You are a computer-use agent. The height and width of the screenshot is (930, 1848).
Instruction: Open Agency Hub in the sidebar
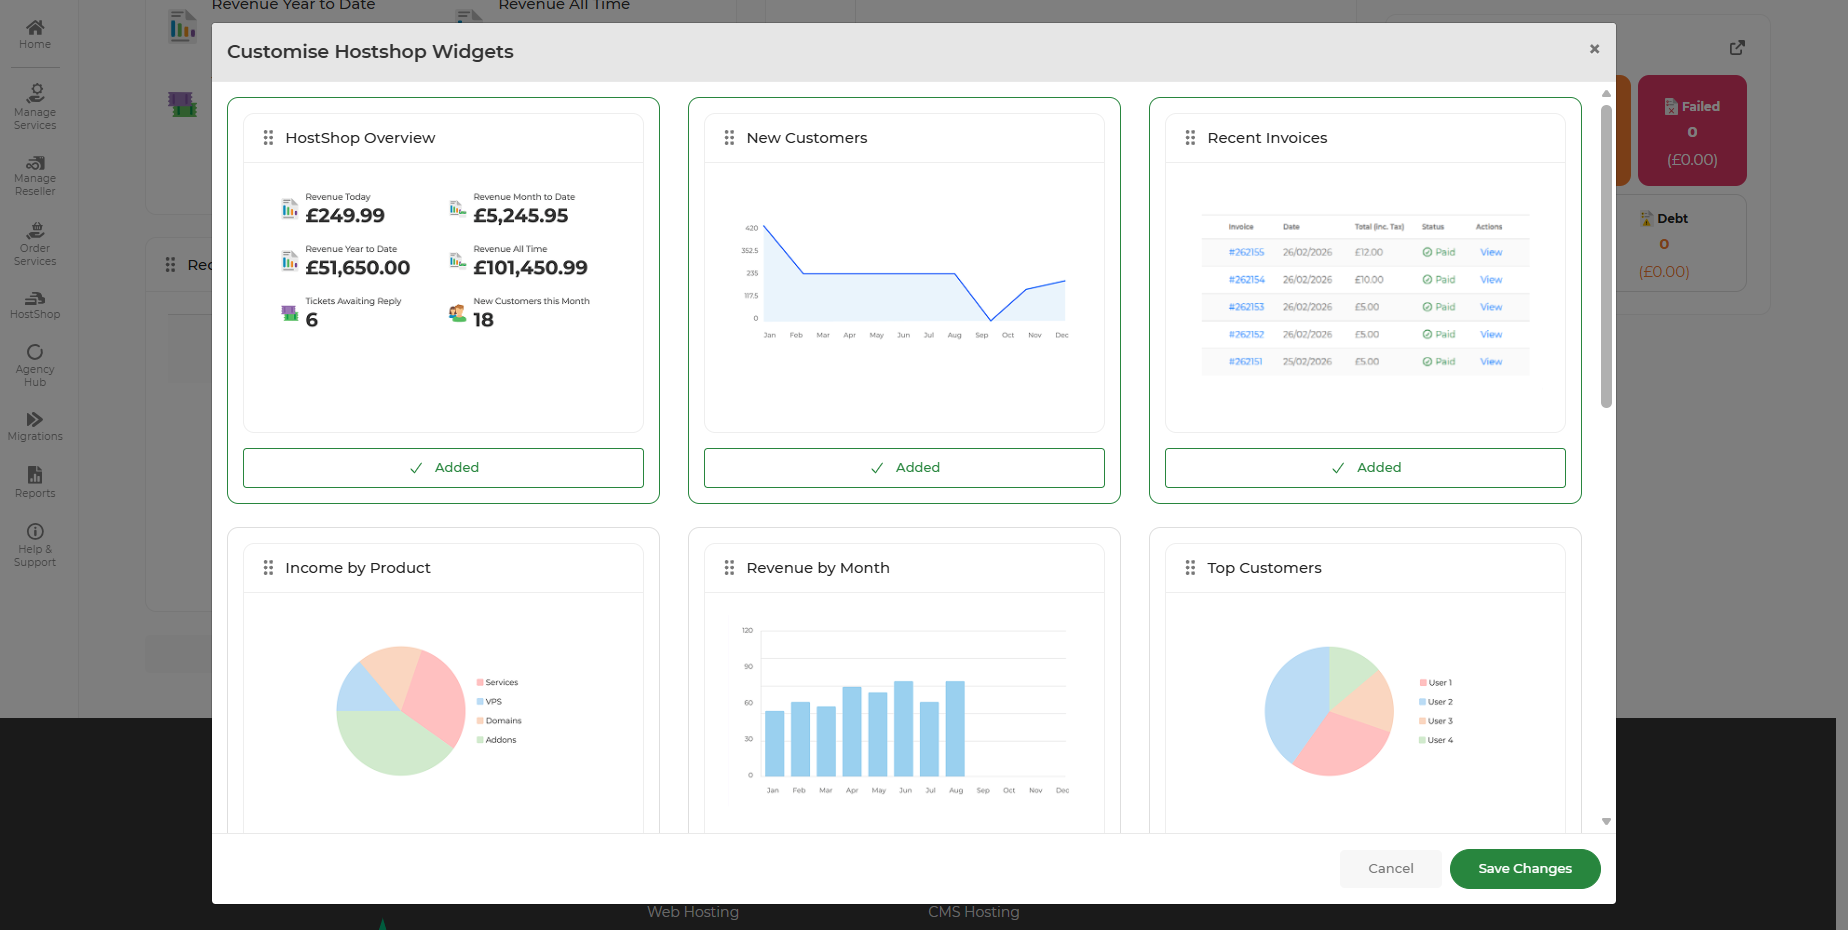[x=35, y=365]
